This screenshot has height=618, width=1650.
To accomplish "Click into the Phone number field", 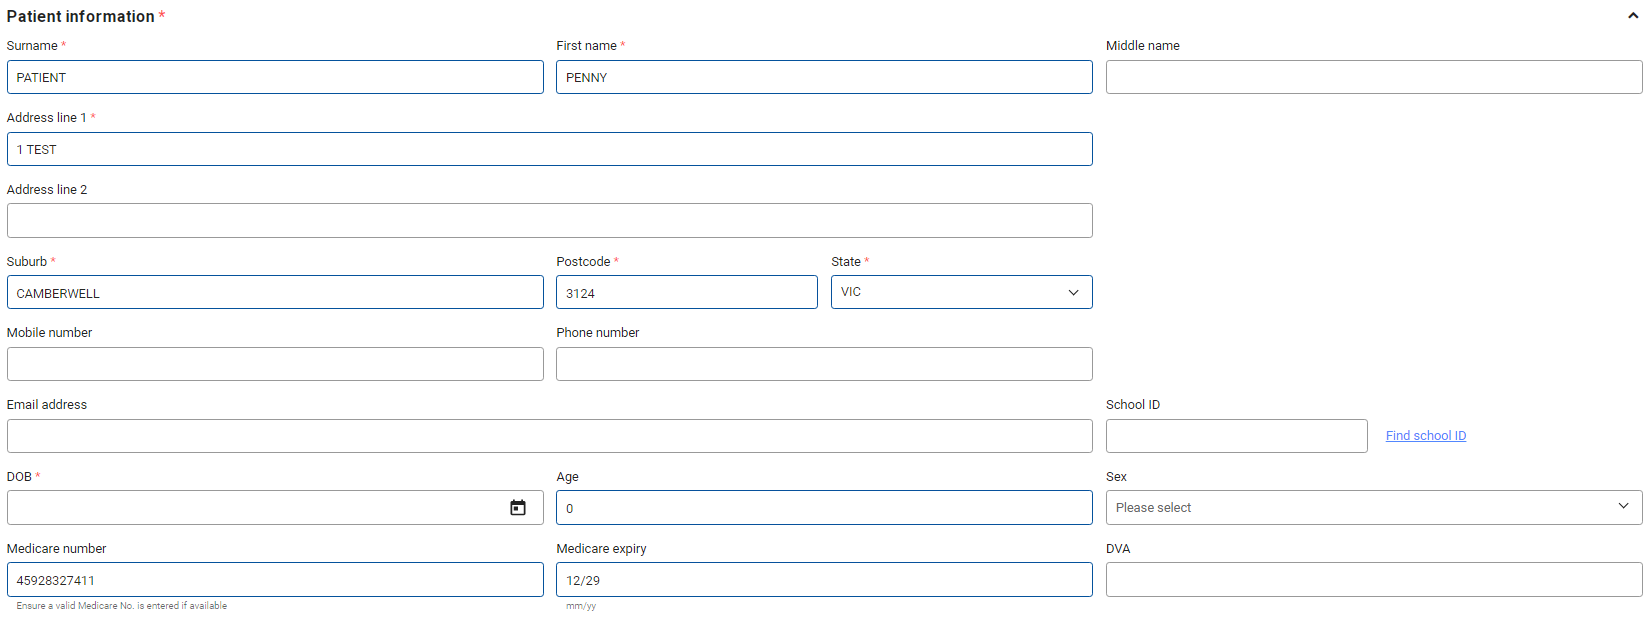I will coord(823,364).
